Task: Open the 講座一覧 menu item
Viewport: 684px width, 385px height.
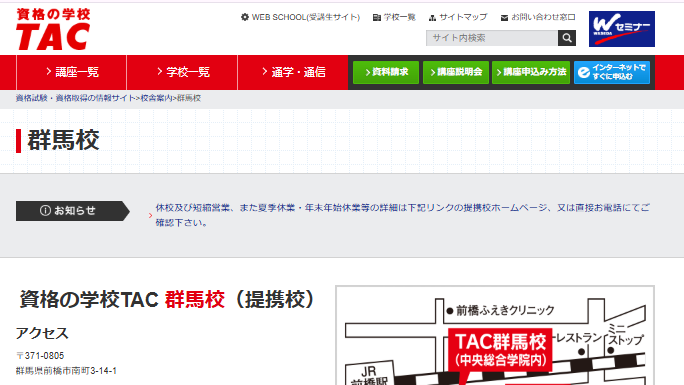Action: tap(72, 72)
